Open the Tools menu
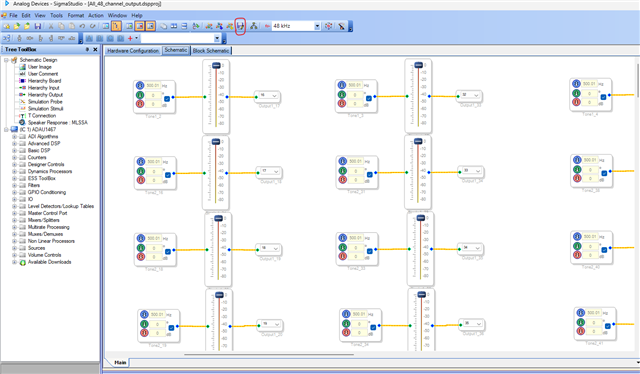 (56, 16)
